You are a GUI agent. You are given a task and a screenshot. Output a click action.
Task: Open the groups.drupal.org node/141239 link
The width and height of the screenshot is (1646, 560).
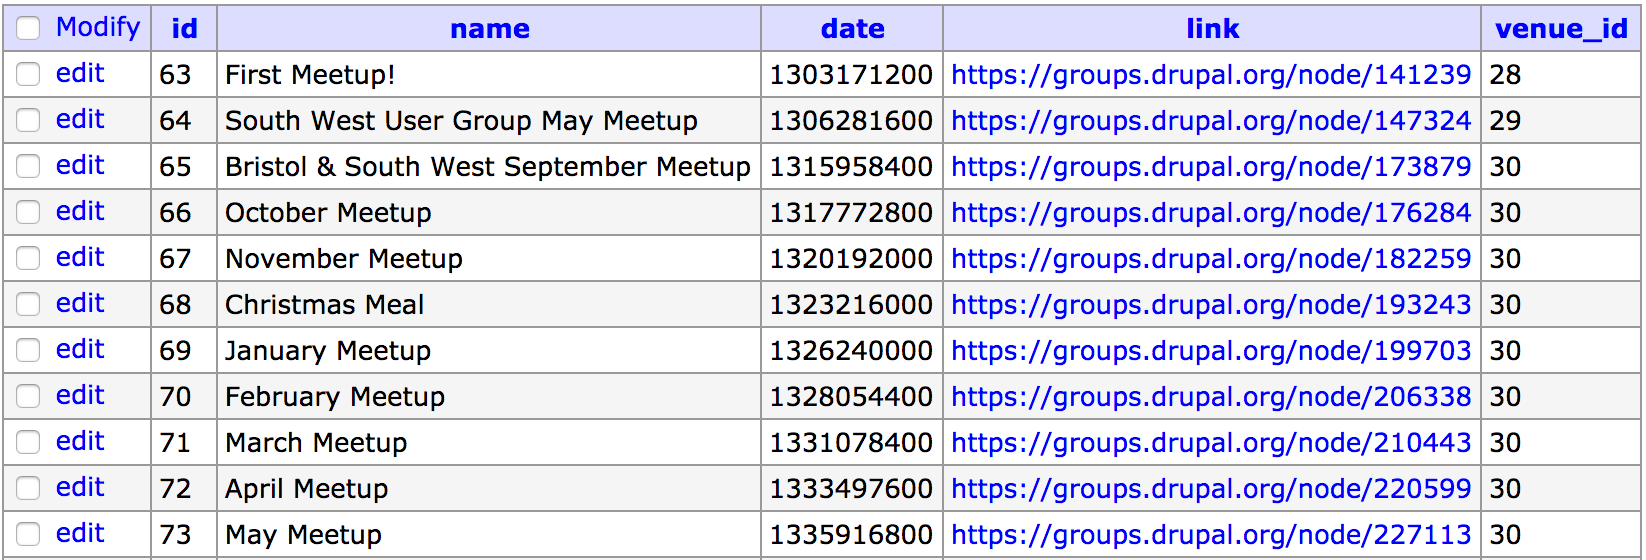pyautogui.click(x=1211, y=75)
